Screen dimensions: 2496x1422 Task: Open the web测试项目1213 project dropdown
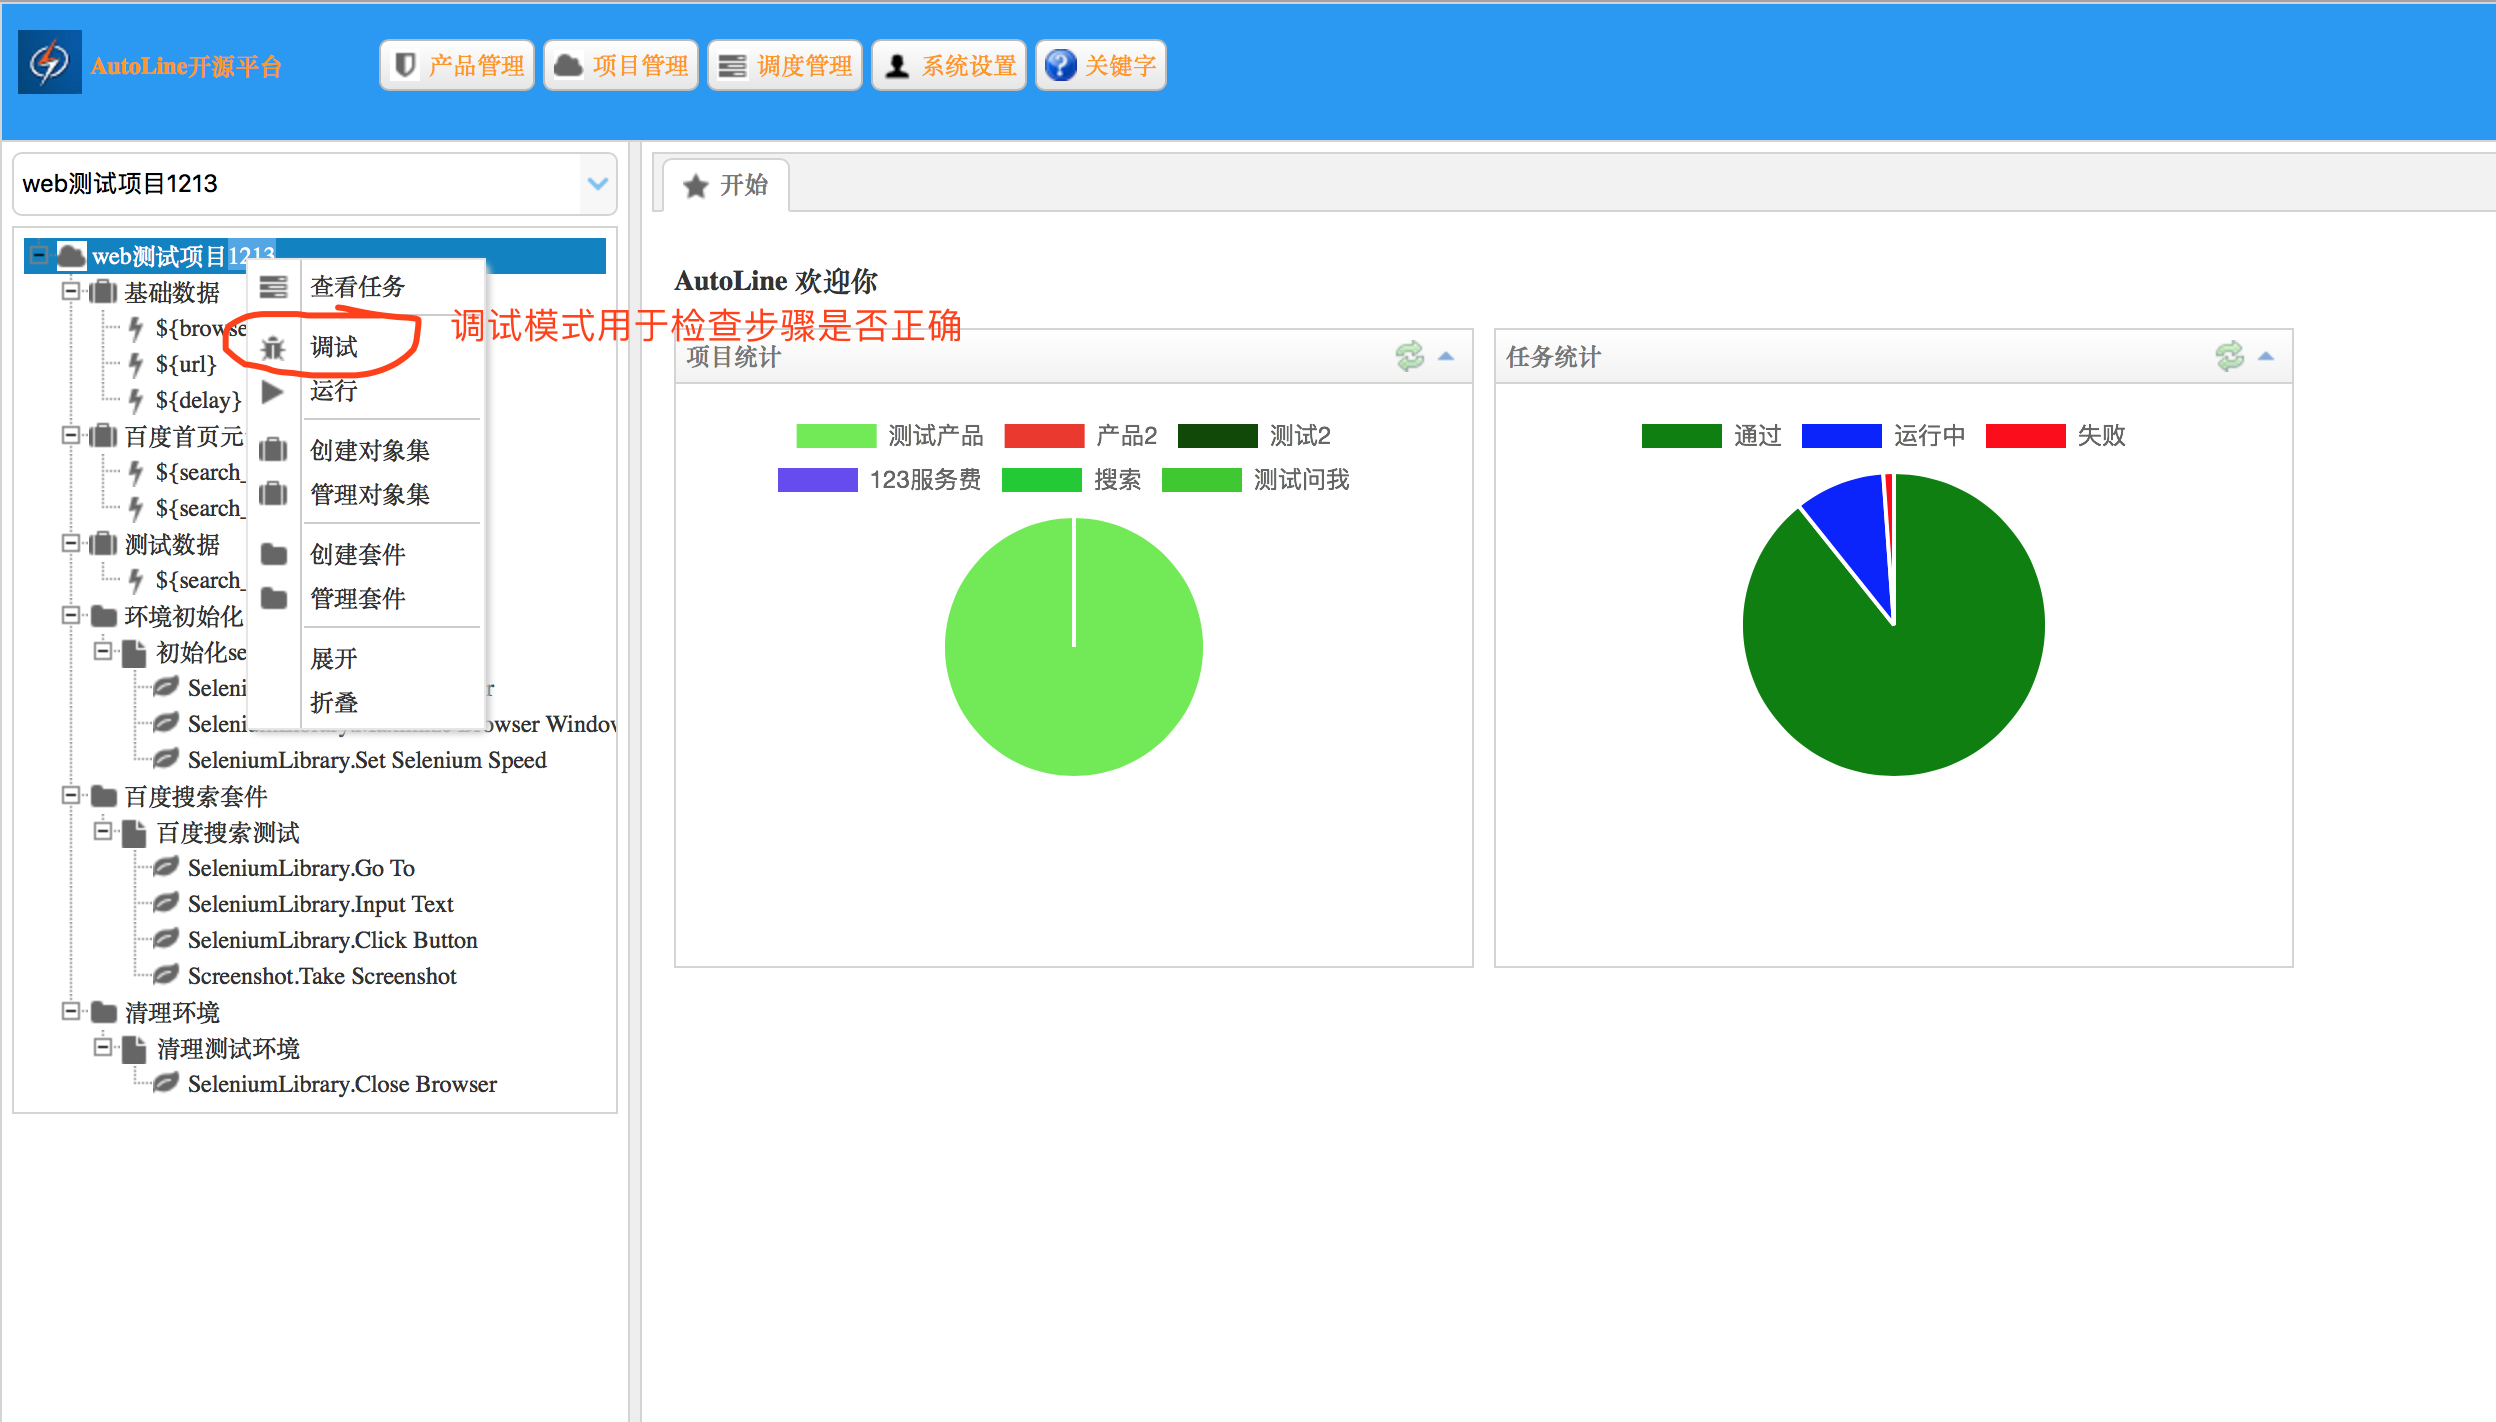click(x=597, y=184)
